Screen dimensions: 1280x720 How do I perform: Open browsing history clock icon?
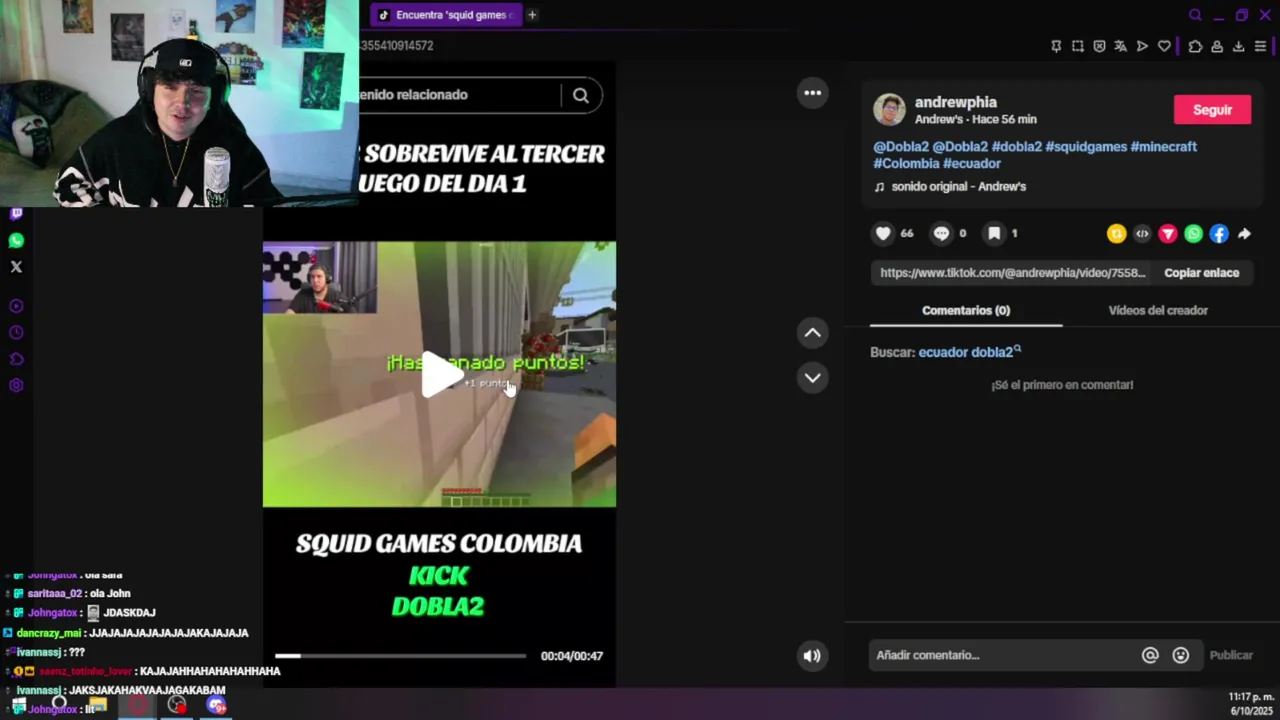[x=16, y=333]
